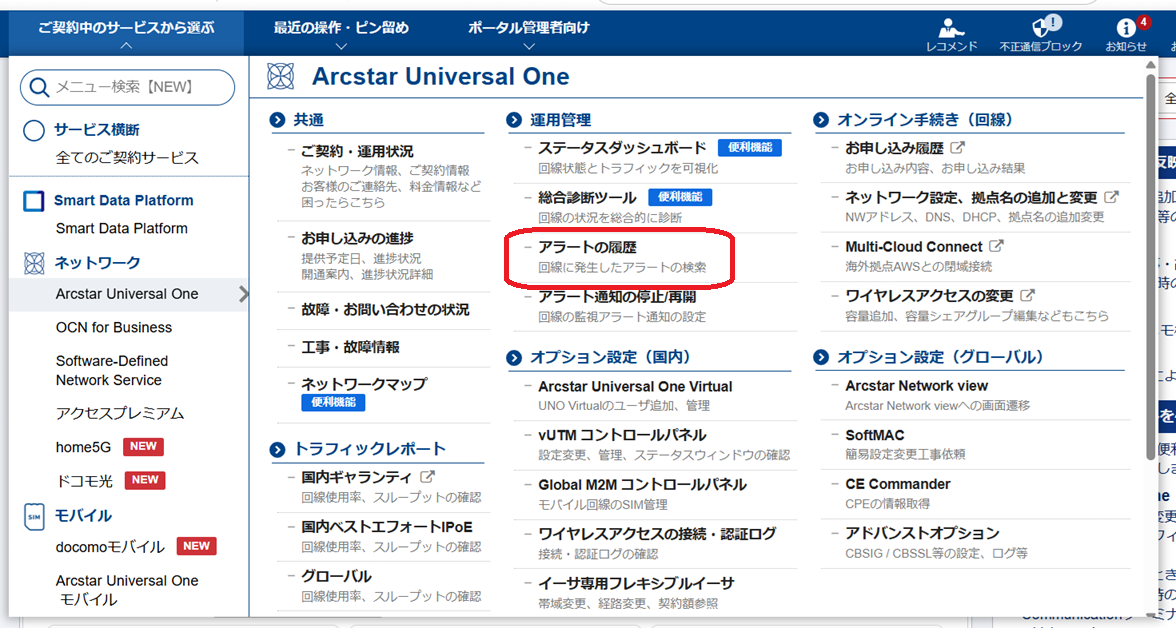Click the サービス横断 circle icon
This screenshot has width=1176, height=628.
34,131
